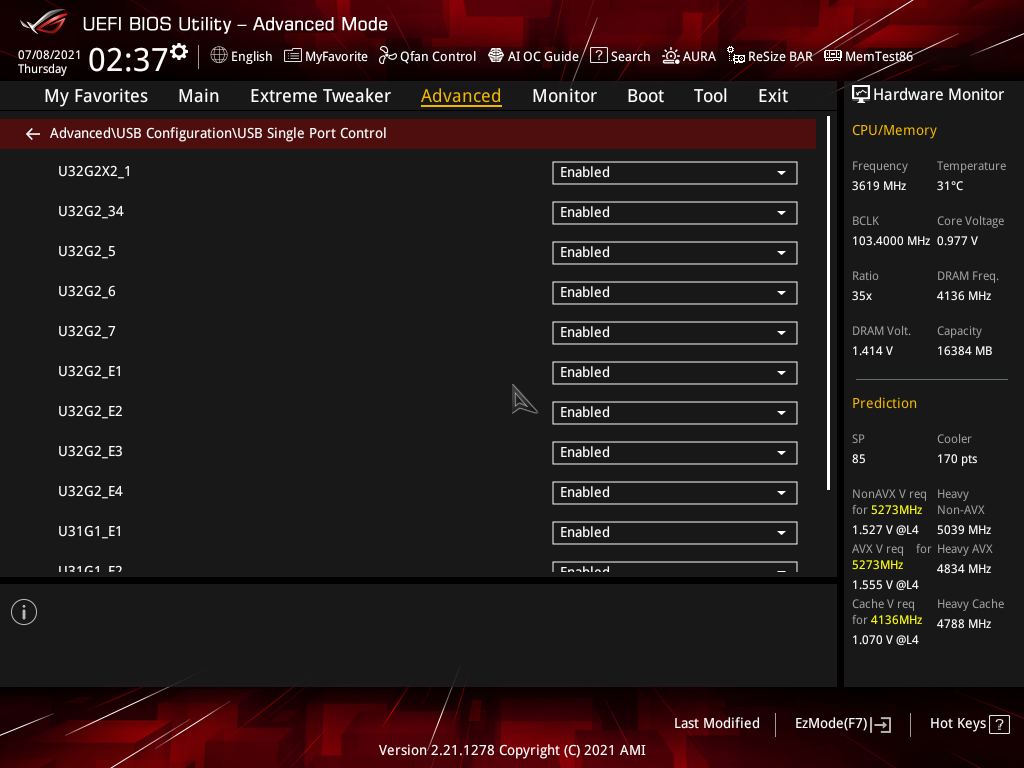Open the Exit tab
This screenshot has height=768, width=1024.
tap(773, 96)
